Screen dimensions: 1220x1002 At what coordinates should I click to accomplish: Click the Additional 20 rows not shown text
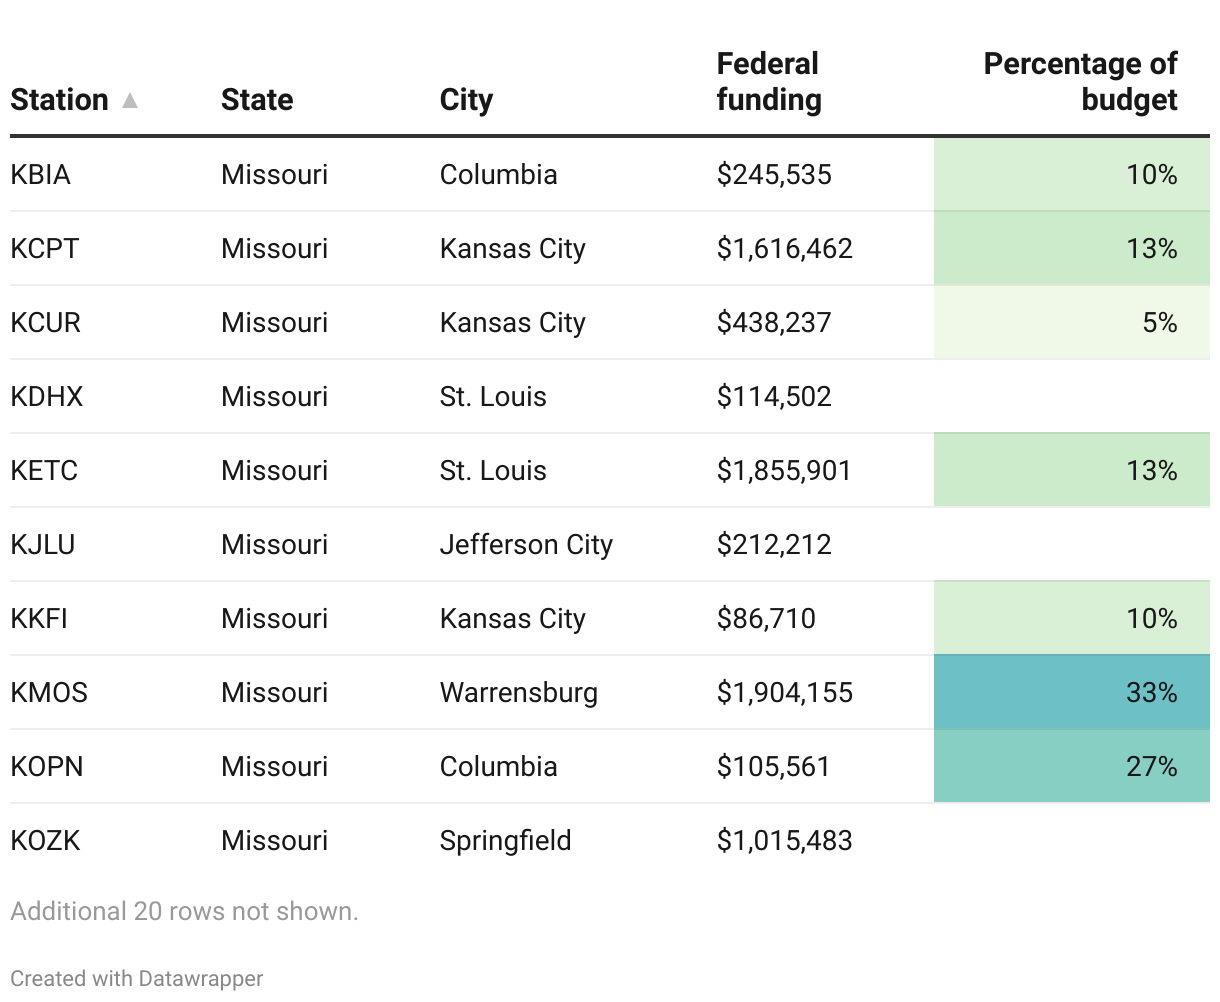[x=184, y=911]
